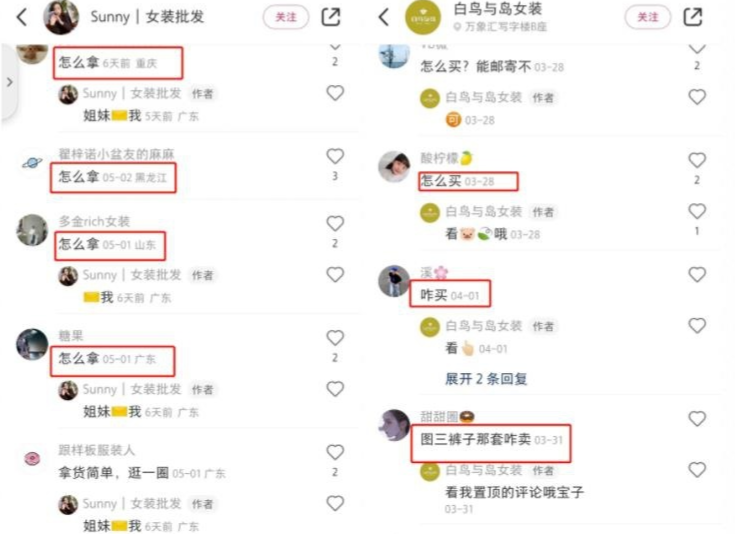The height and width of the screenshot is (534, 735).
Task: Like 酸柠檬's 怎么买 comment
Action: click(697, 160)
